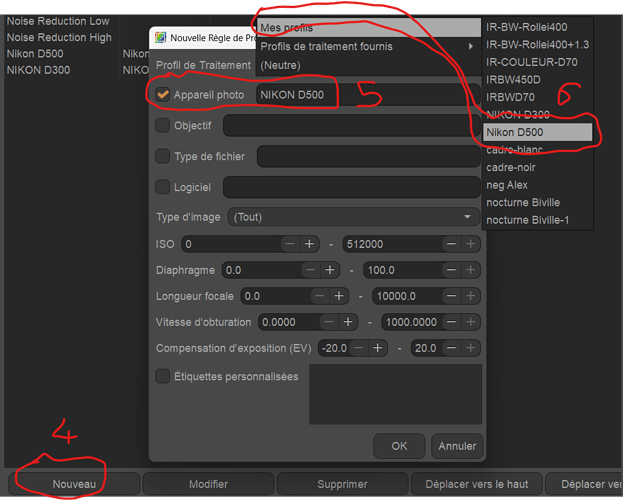Open the Mes profils submenu
The width and height of the screenshot is (623, 500).
tap(368, 27)
